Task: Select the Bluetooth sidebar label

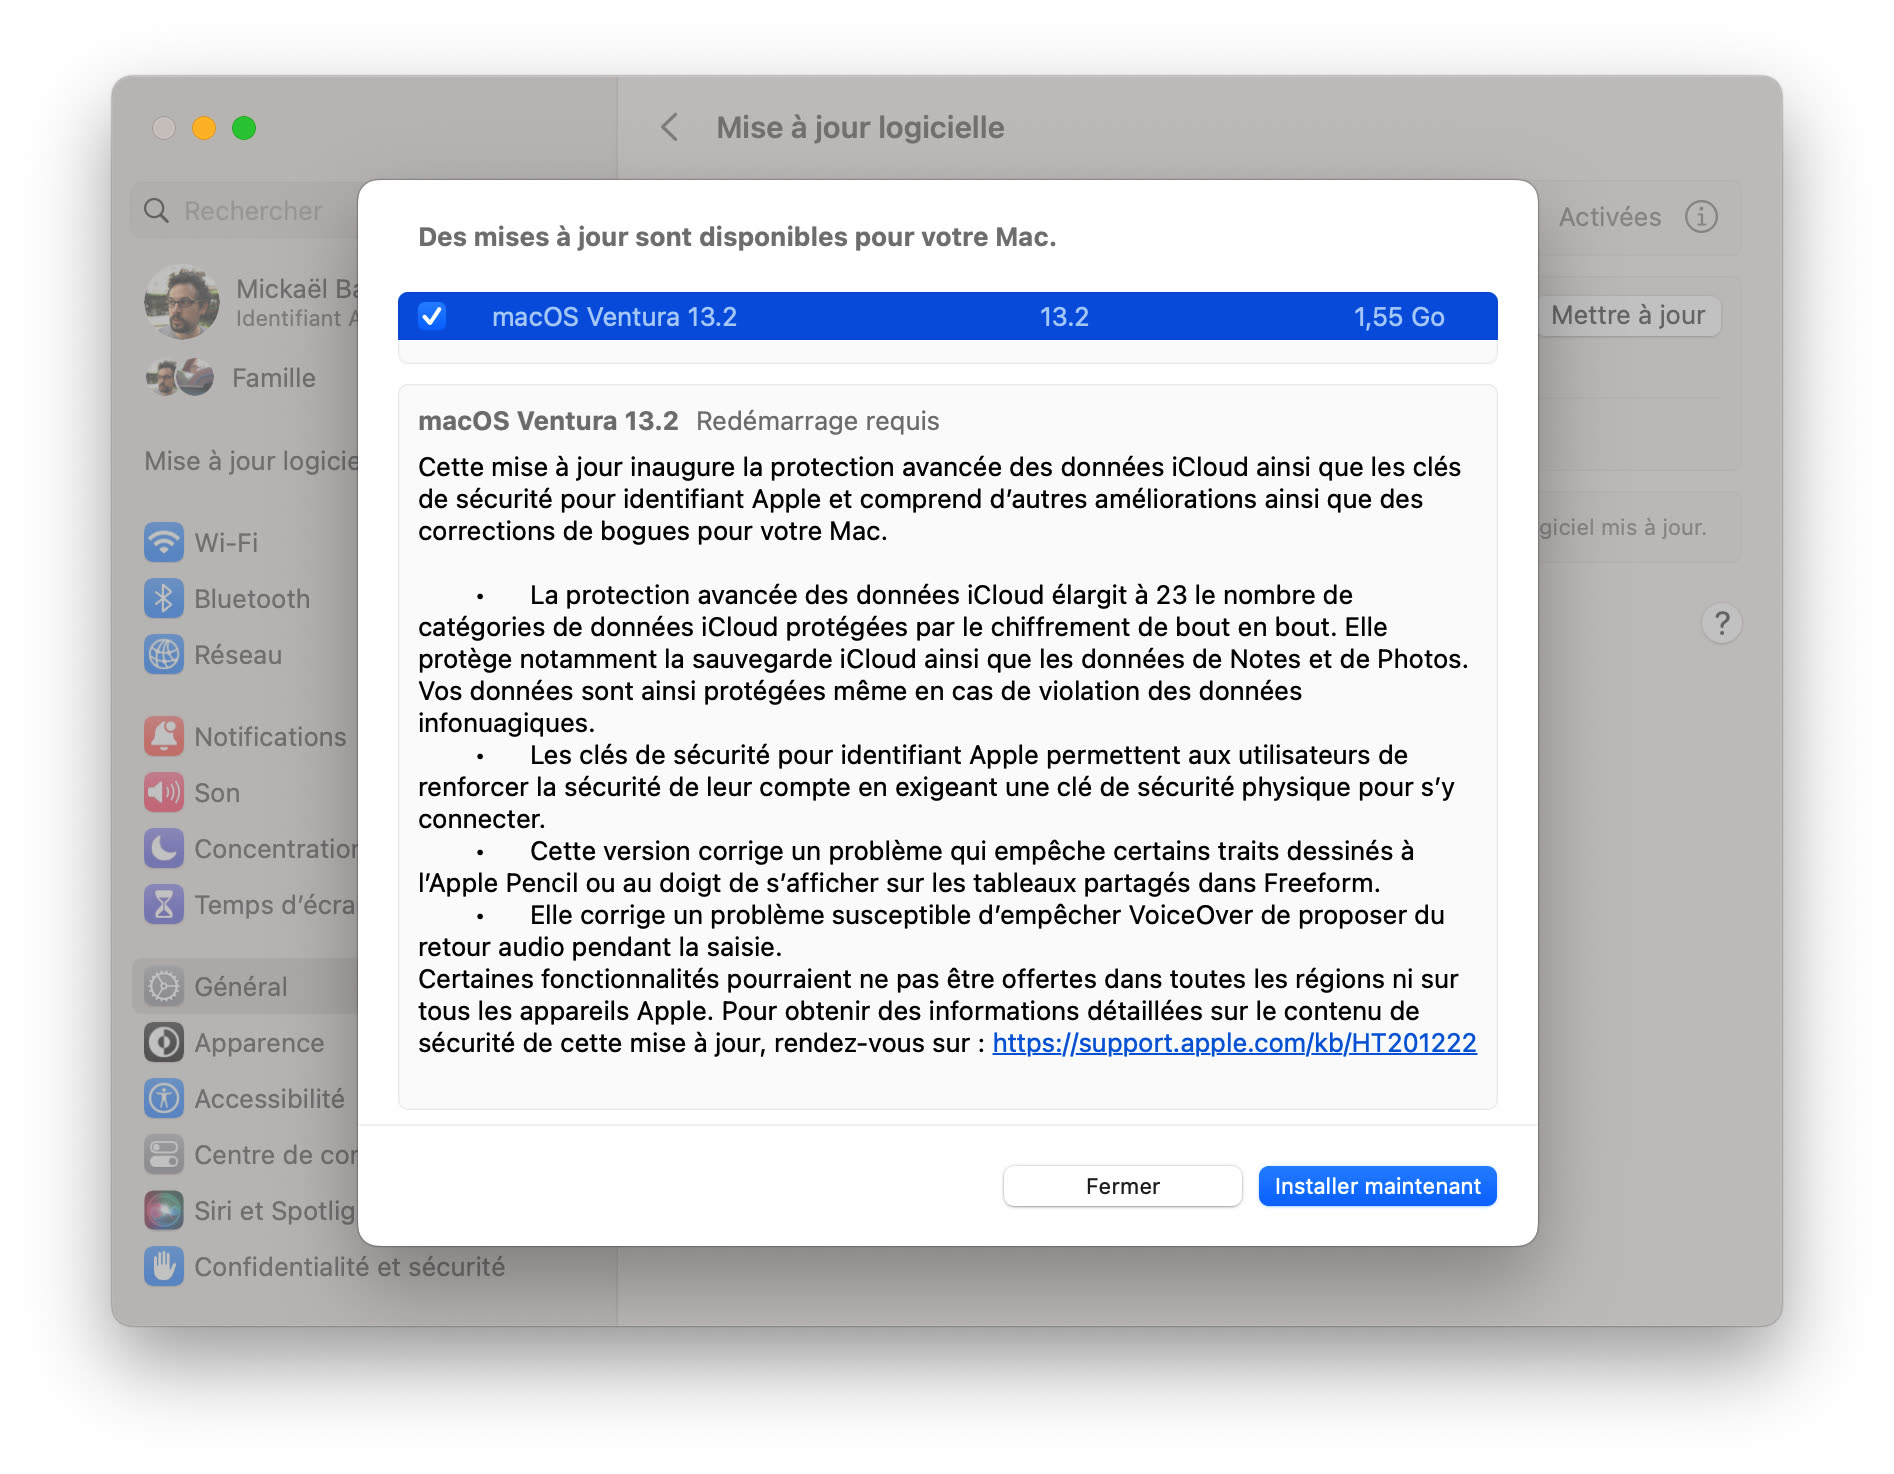Action: [x=252, y=598]
